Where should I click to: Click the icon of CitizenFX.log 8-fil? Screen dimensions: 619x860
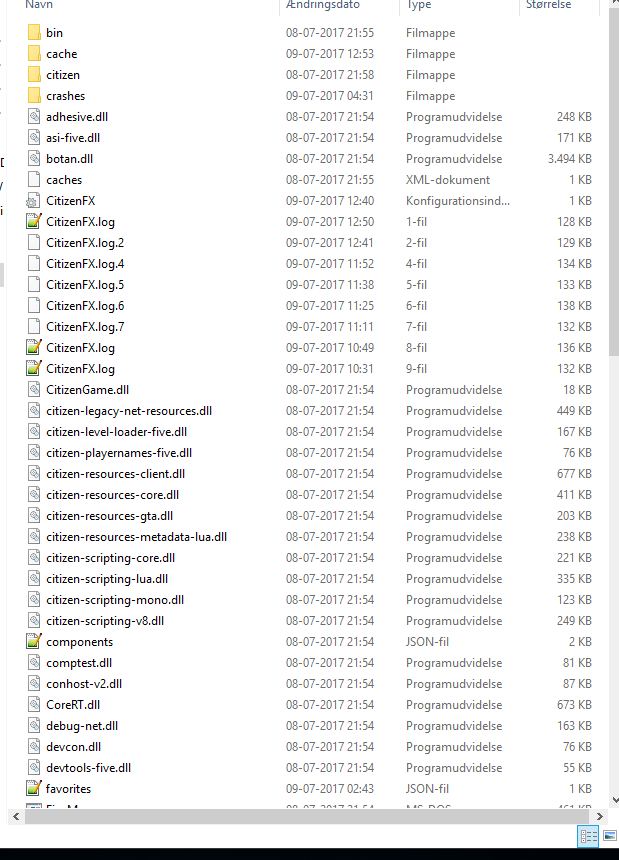pos(33,348)
